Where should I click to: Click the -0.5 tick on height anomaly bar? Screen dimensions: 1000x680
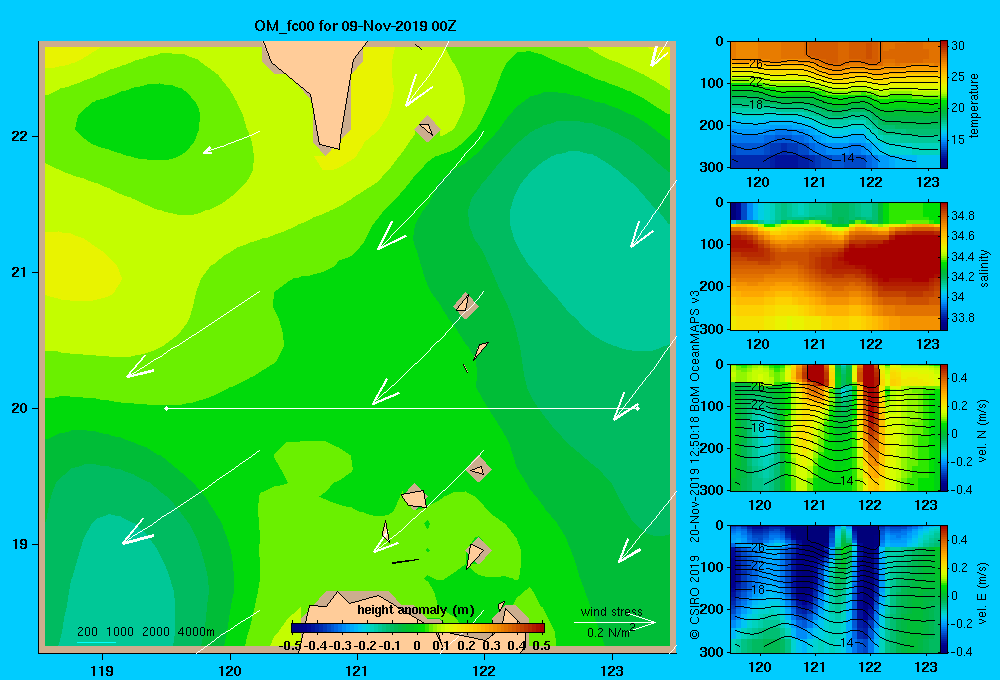[x=290, y=646]
